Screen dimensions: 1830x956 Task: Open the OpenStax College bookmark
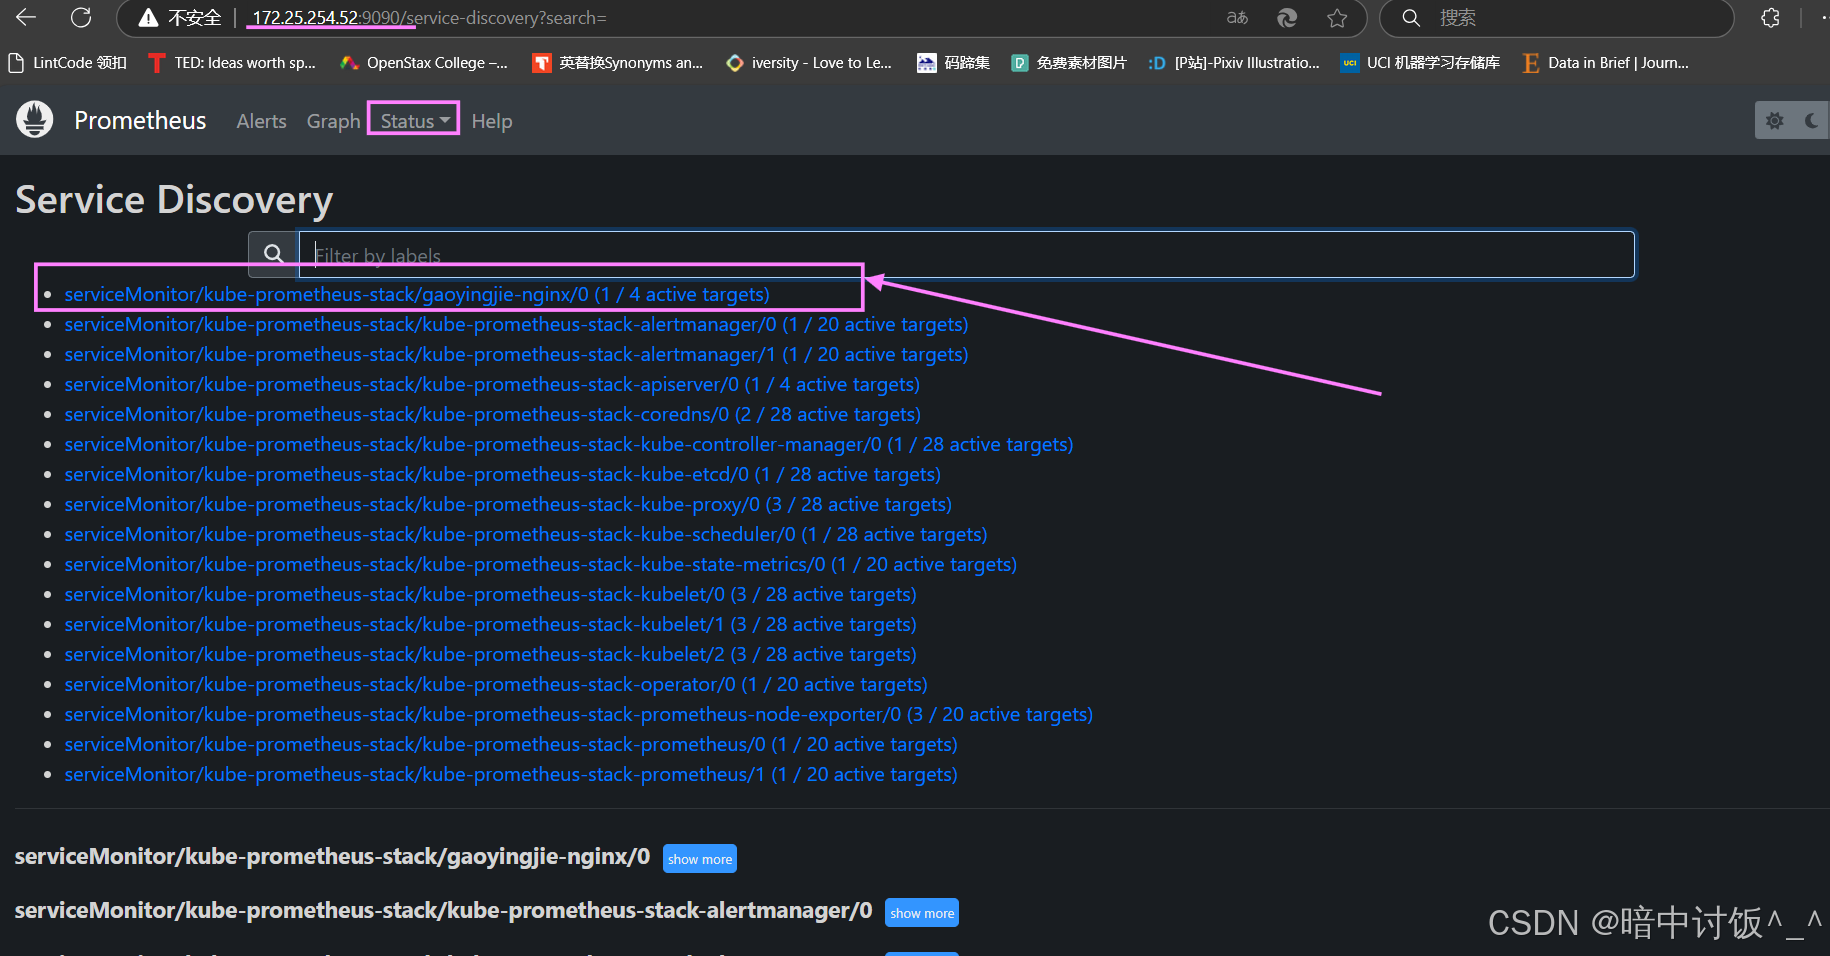pyautogui.click(x=424, y=63)
